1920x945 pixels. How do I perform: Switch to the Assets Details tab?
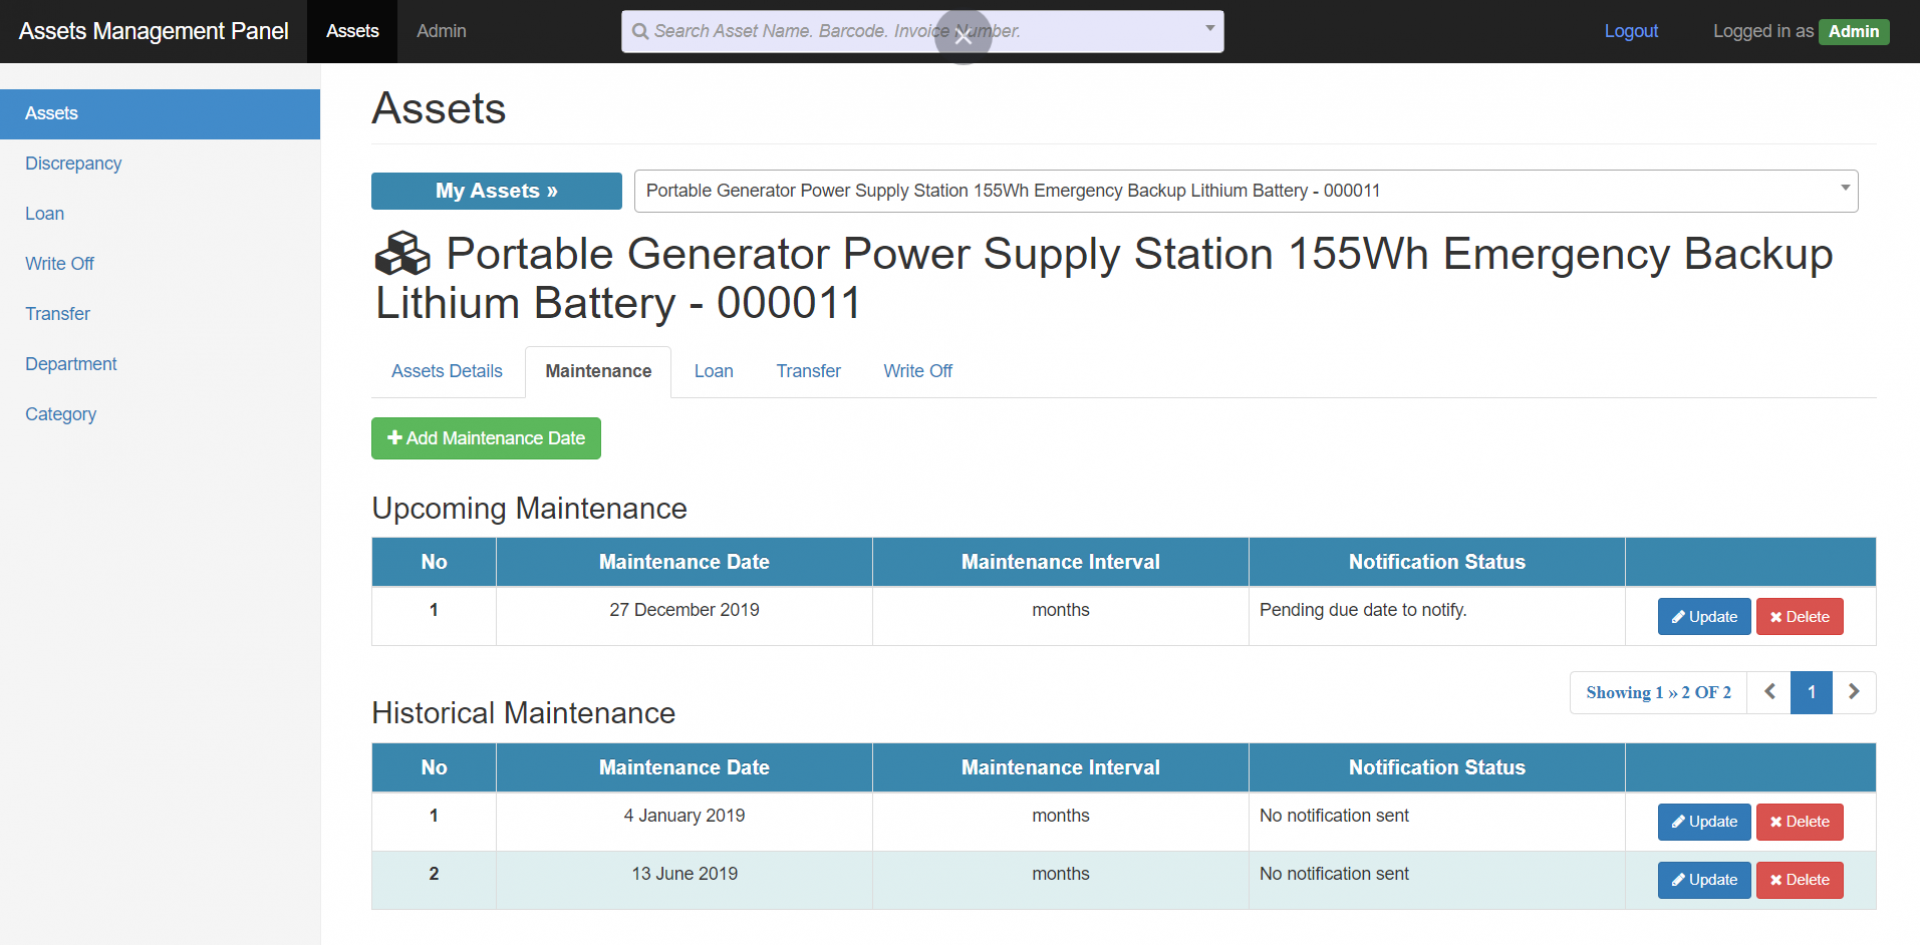point(447,371)
